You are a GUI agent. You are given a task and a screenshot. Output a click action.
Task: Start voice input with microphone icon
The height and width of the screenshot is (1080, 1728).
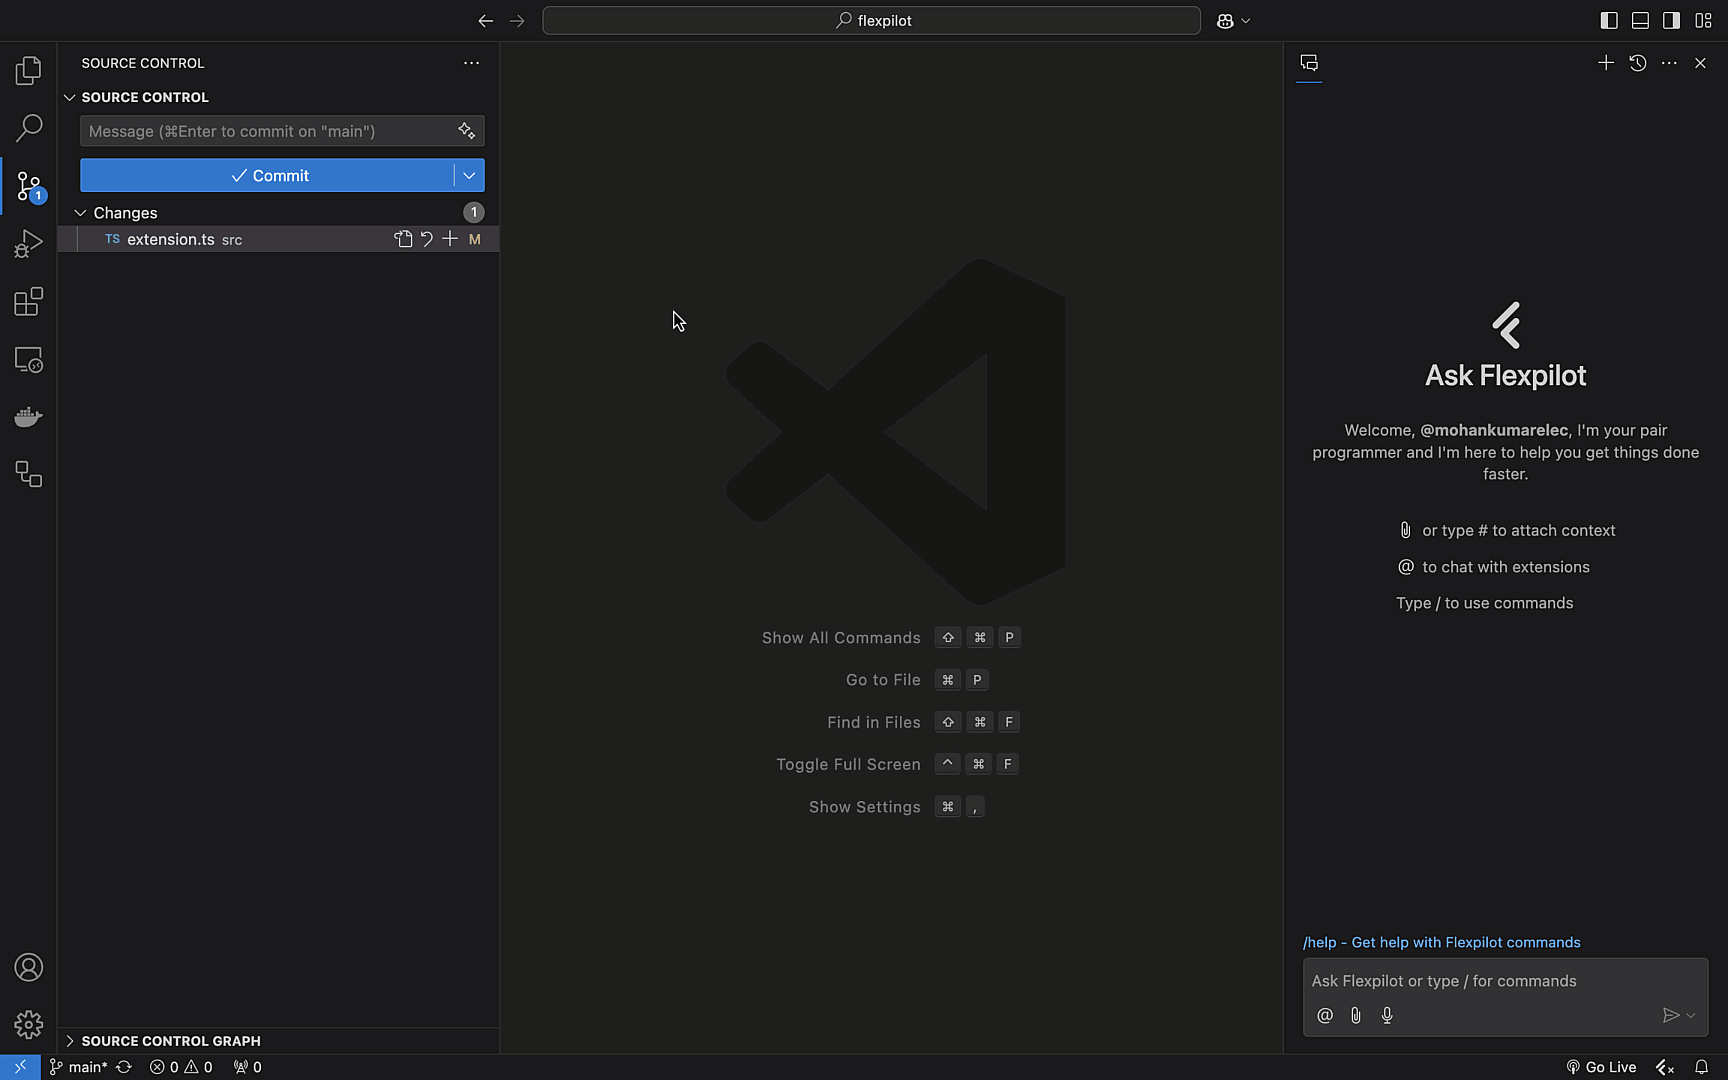coord(1387,1015)
